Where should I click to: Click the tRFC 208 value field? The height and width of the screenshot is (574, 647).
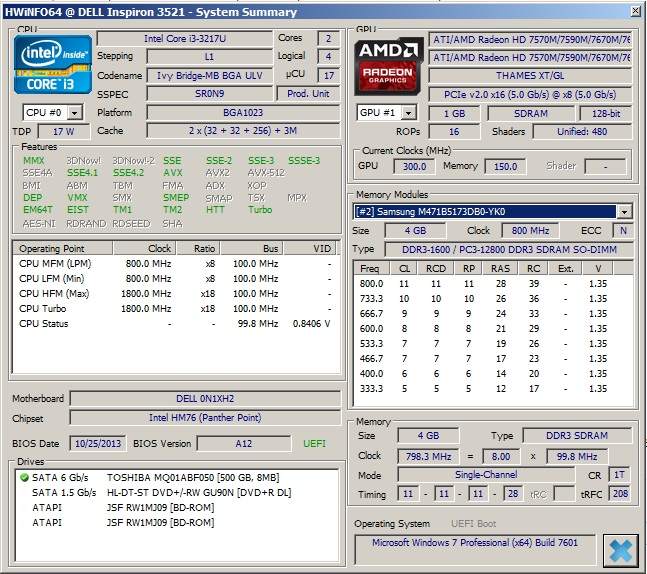[x=620, y=494]
